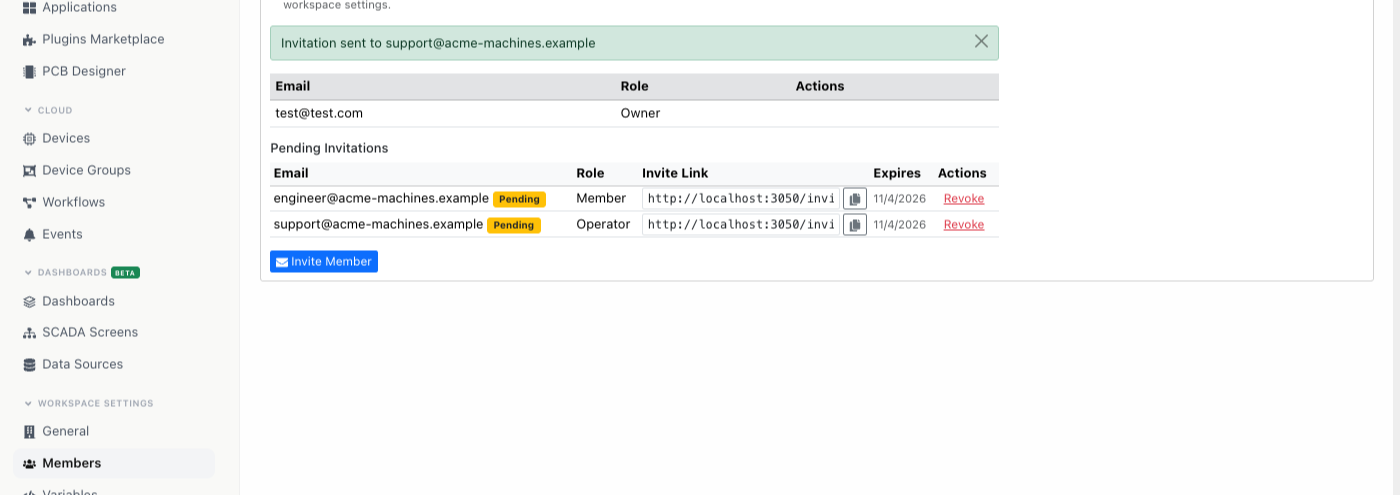The height and width of the screenshot is (495, 1400).
Task: Open Applications in the sidebar
Action: [78, 7]
